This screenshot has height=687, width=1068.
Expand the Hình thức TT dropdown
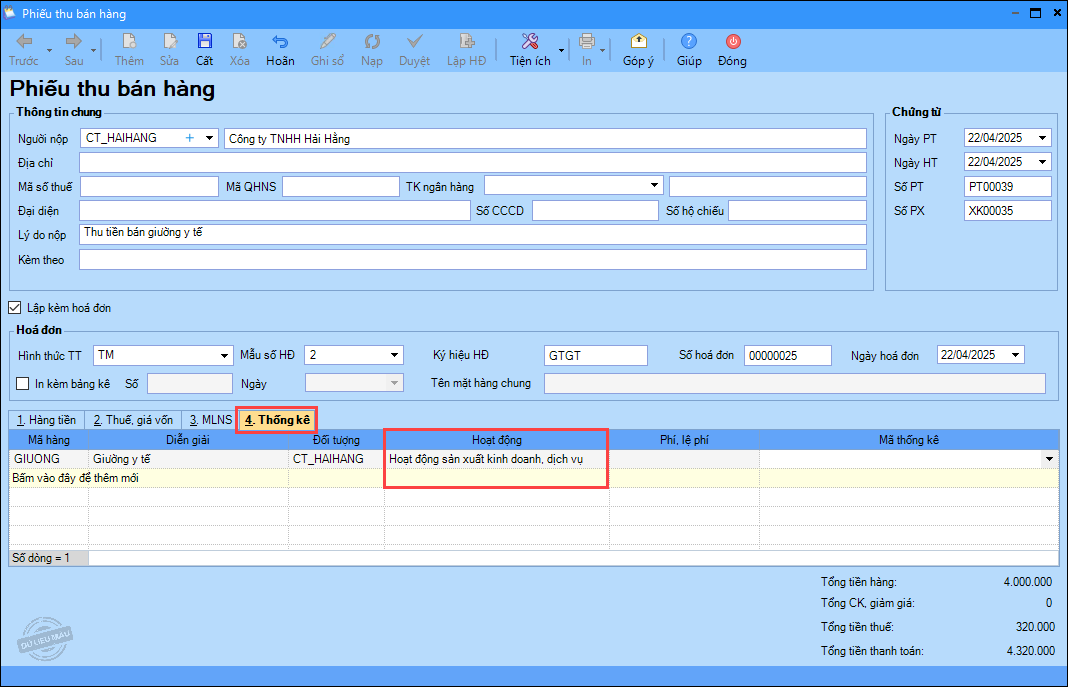tap(224, 355)
